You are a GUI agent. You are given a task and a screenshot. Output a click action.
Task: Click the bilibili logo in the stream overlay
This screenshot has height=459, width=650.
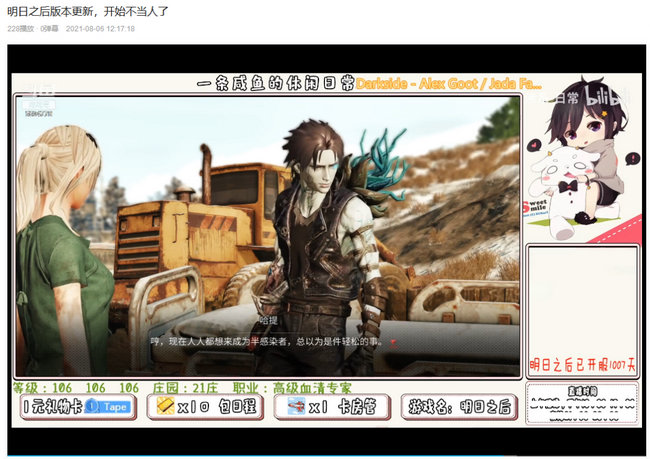pyautogui.click(x=606, y=96)
